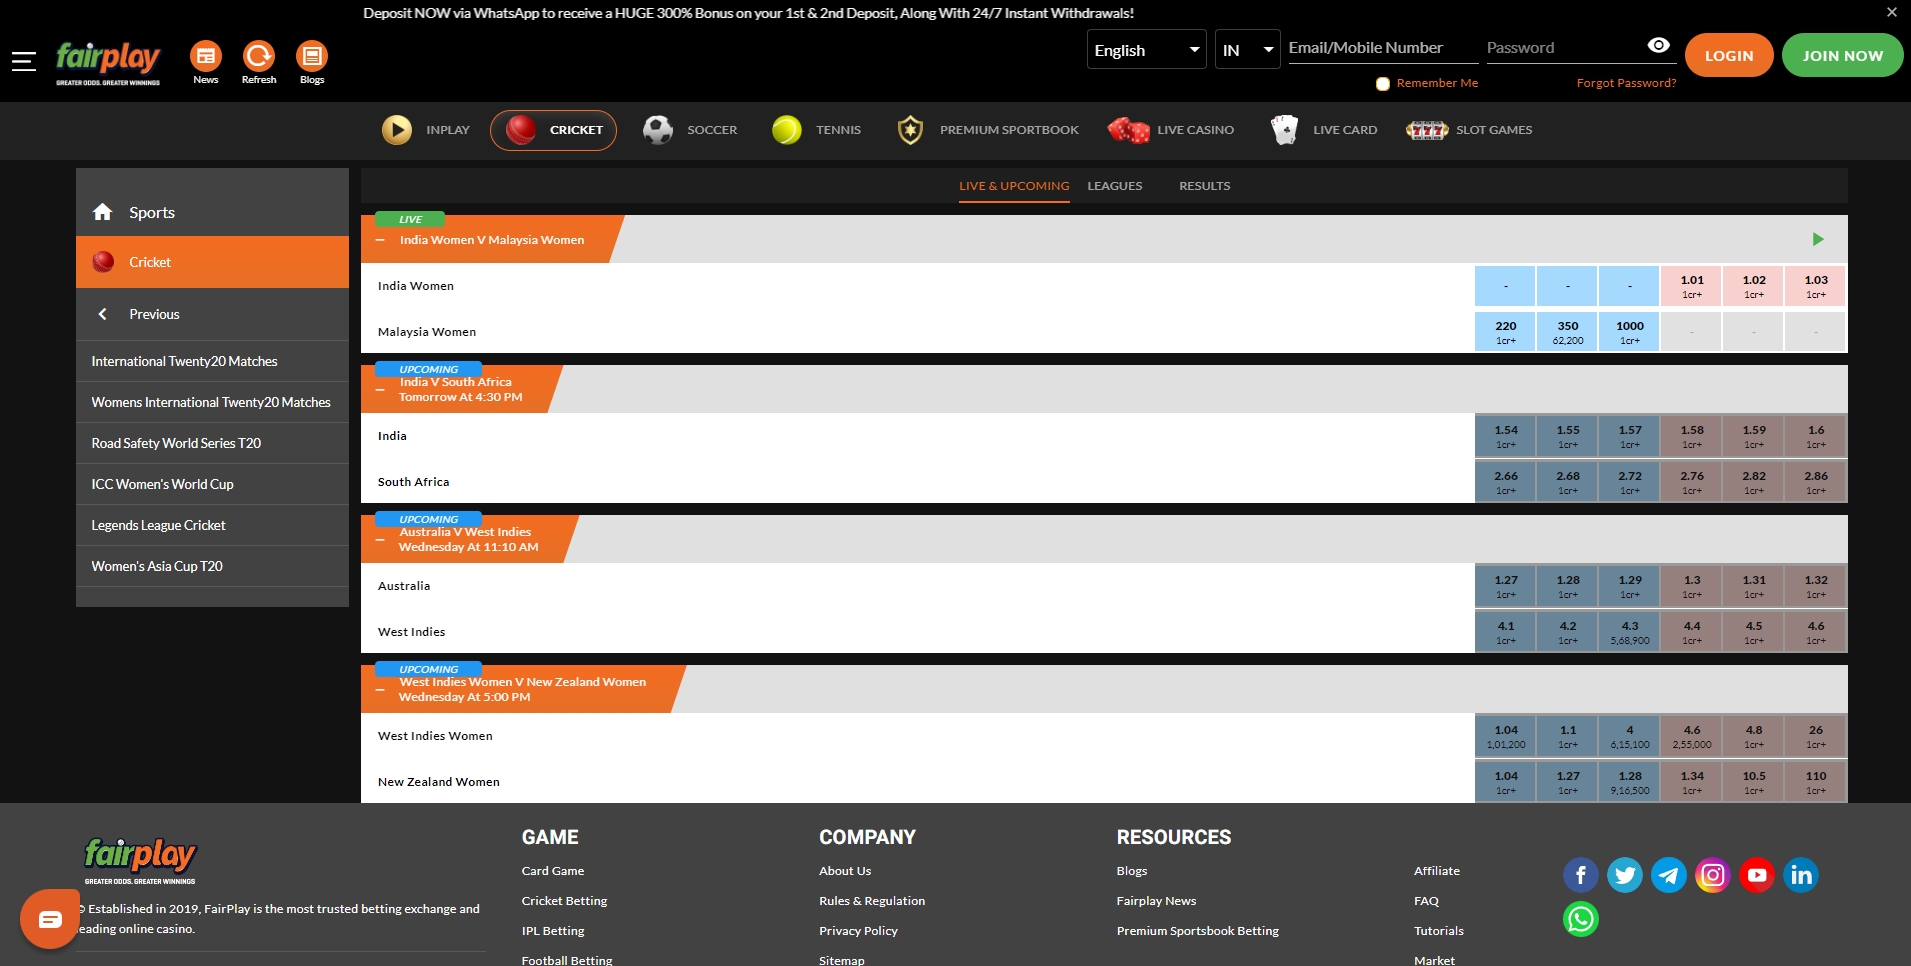Open the Tennis ball category
Screen dimensions: 1911x966
pyautogui.click(x=787, y=130)
